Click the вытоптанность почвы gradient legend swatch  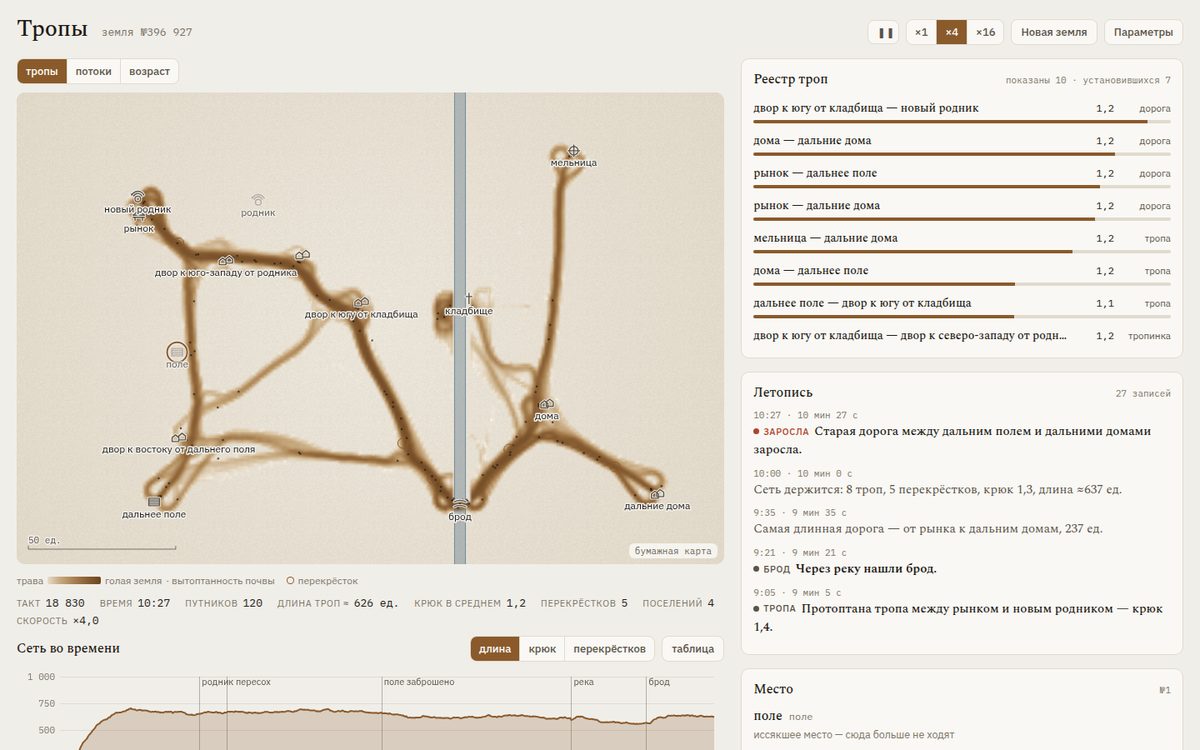[74, 580]
